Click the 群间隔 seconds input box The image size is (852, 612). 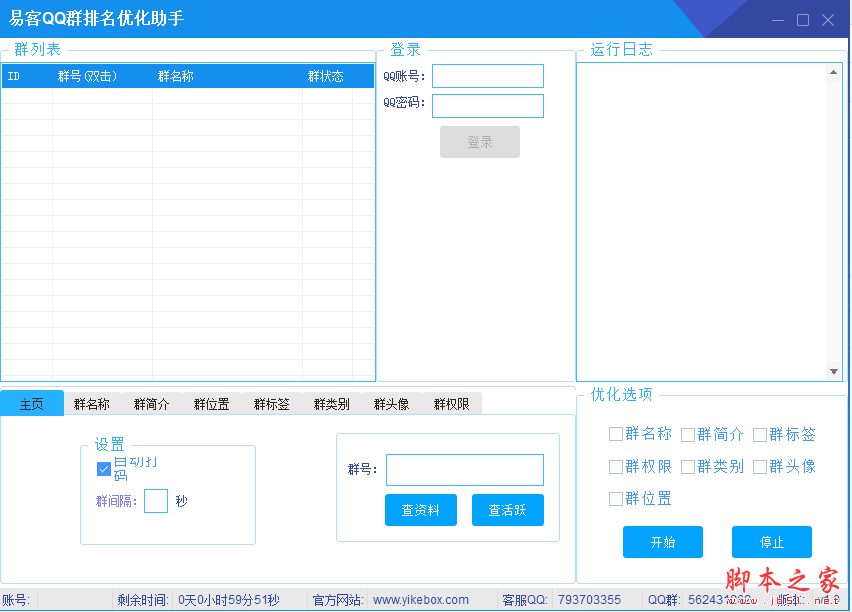156,501
